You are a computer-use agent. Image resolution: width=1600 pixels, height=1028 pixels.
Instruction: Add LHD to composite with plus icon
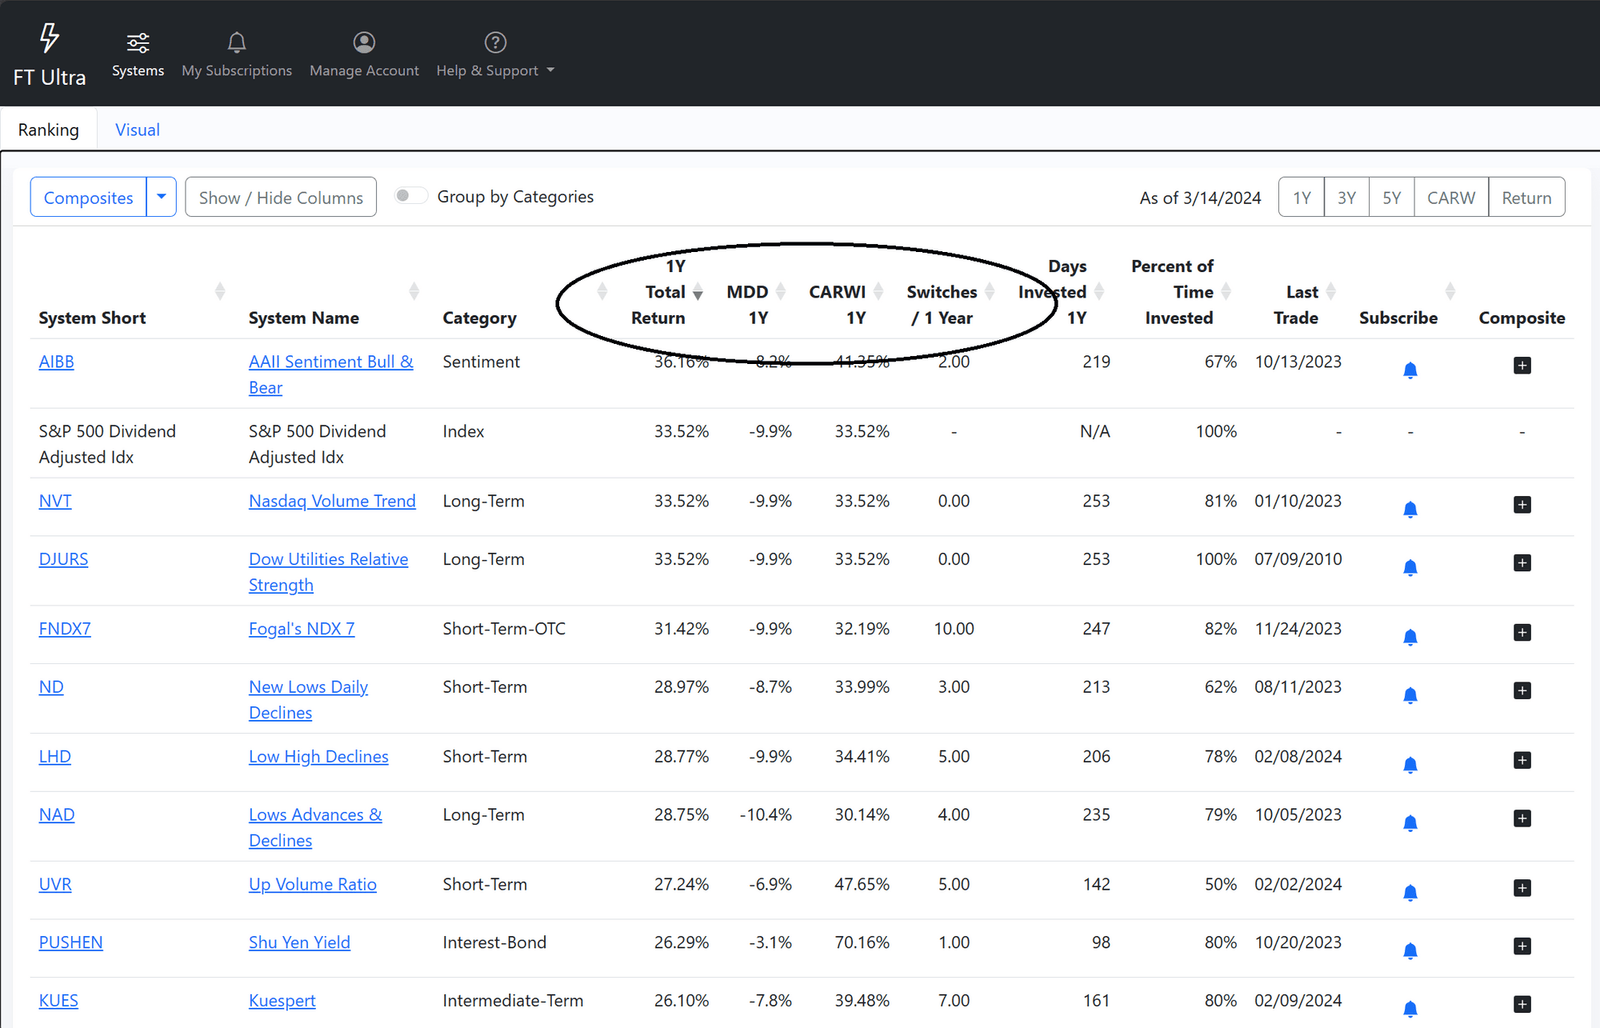point(1522,760)
